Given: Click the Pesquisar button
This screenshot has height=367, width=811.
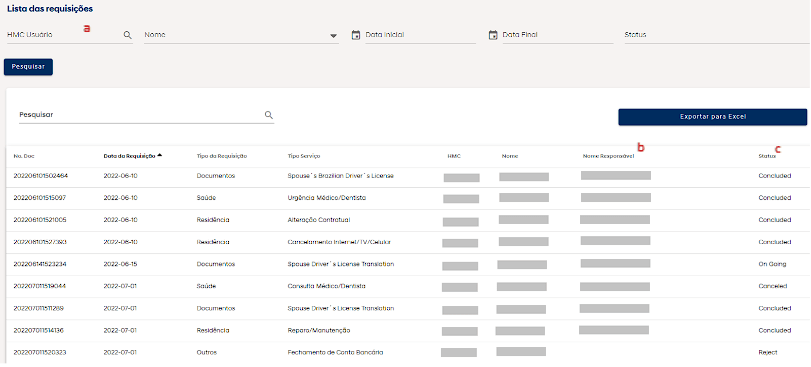Looking at the screenshot, I should tap(28, 67).
